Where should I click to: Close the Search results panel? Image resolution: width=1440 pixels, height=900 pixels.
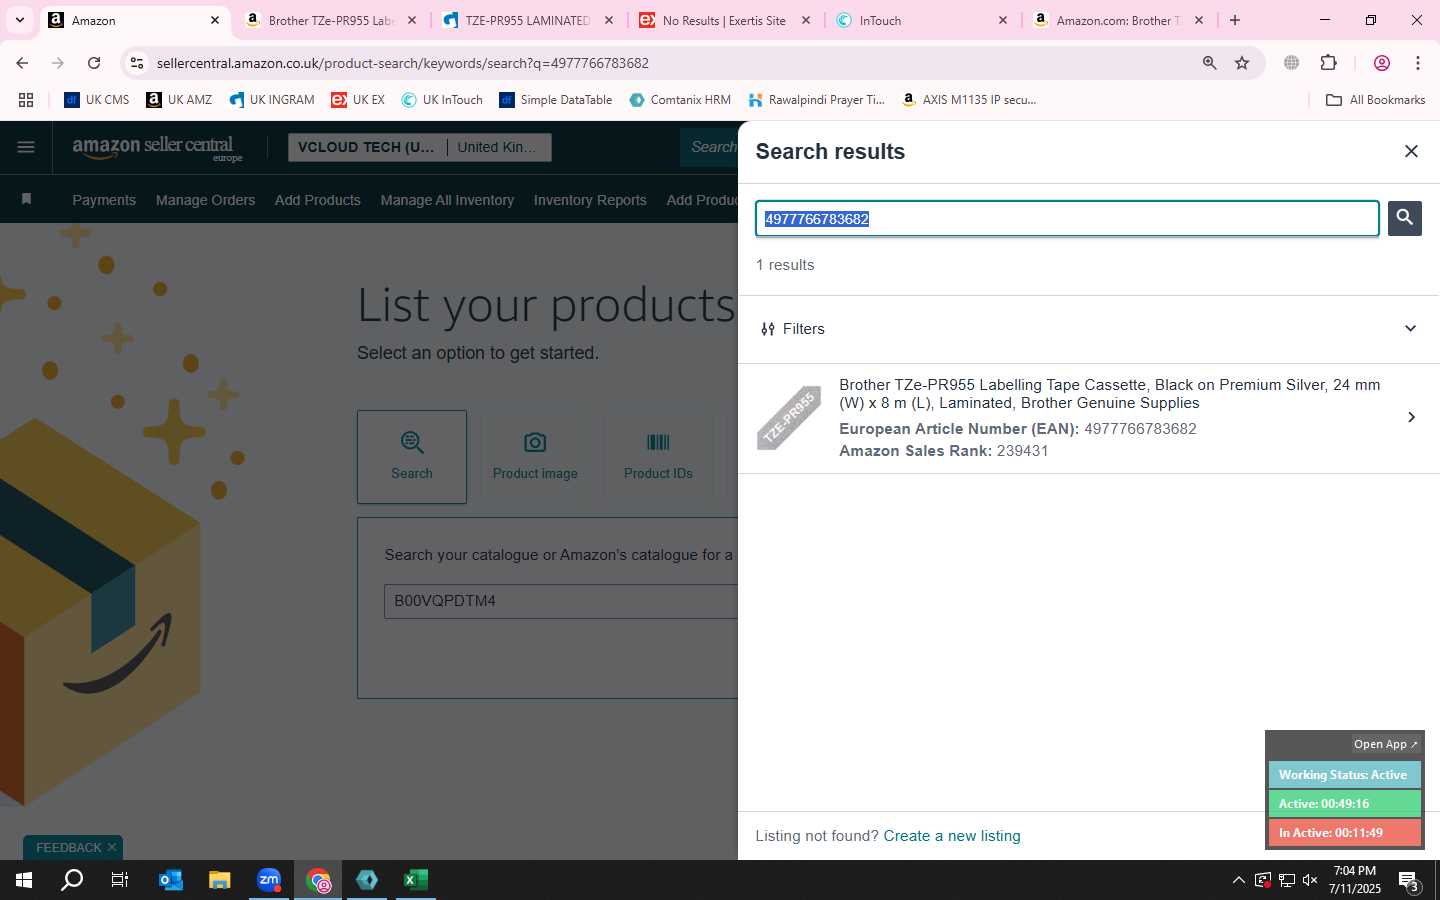[1411, 151]
